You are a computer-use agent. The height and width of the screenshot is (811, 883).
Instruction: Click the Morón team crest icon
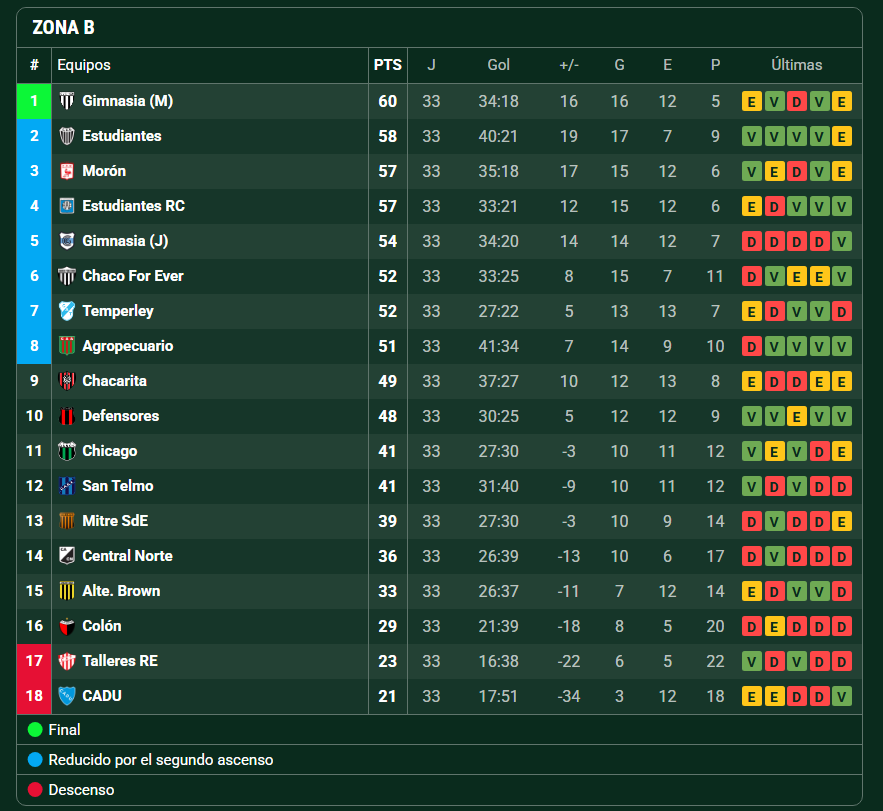67,171
